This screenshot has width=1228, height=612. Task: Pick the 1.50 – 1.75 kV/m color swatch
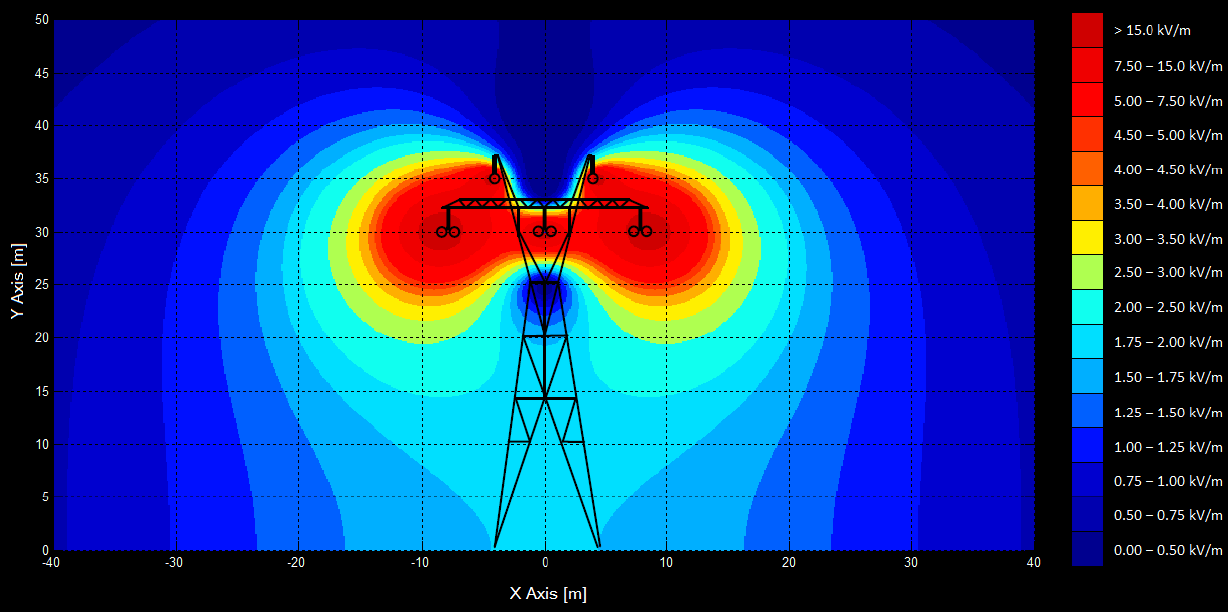point(1087,376)
